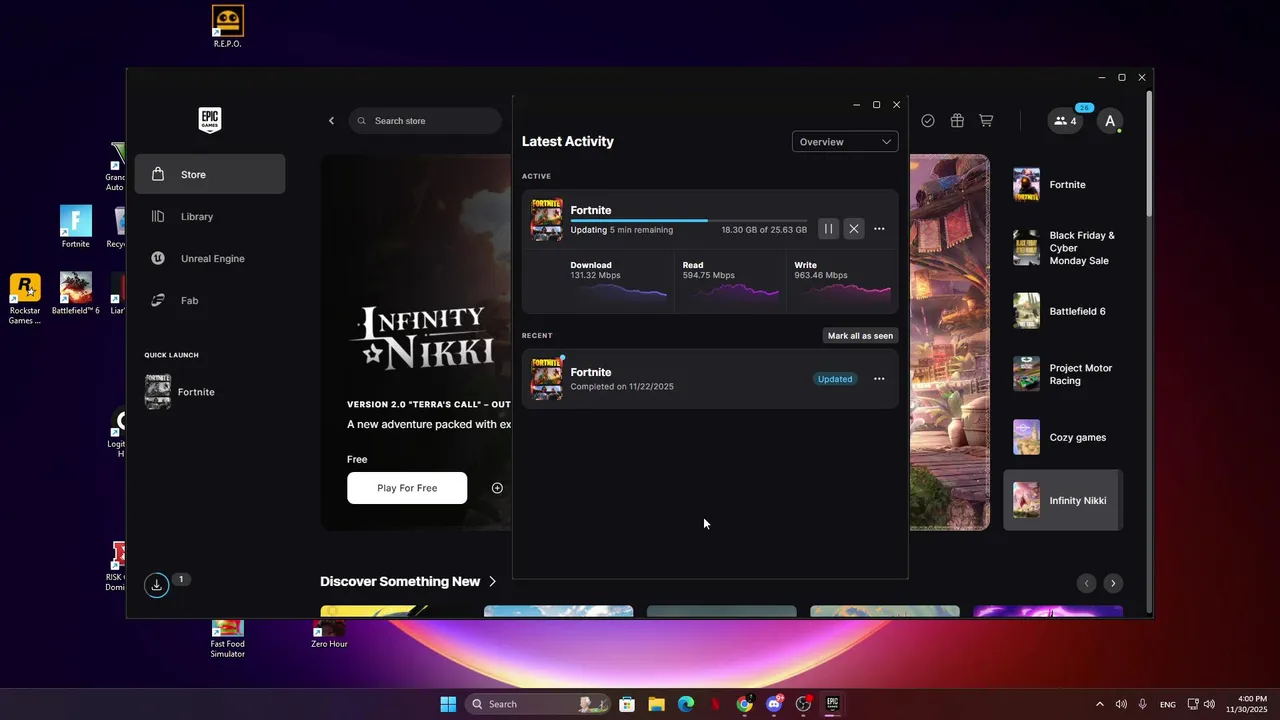Image resolution: width=1280 pixels, height=720 pixels.
Task: Open Battlefield 6 desktop shortcut
Action: point(76,294)
